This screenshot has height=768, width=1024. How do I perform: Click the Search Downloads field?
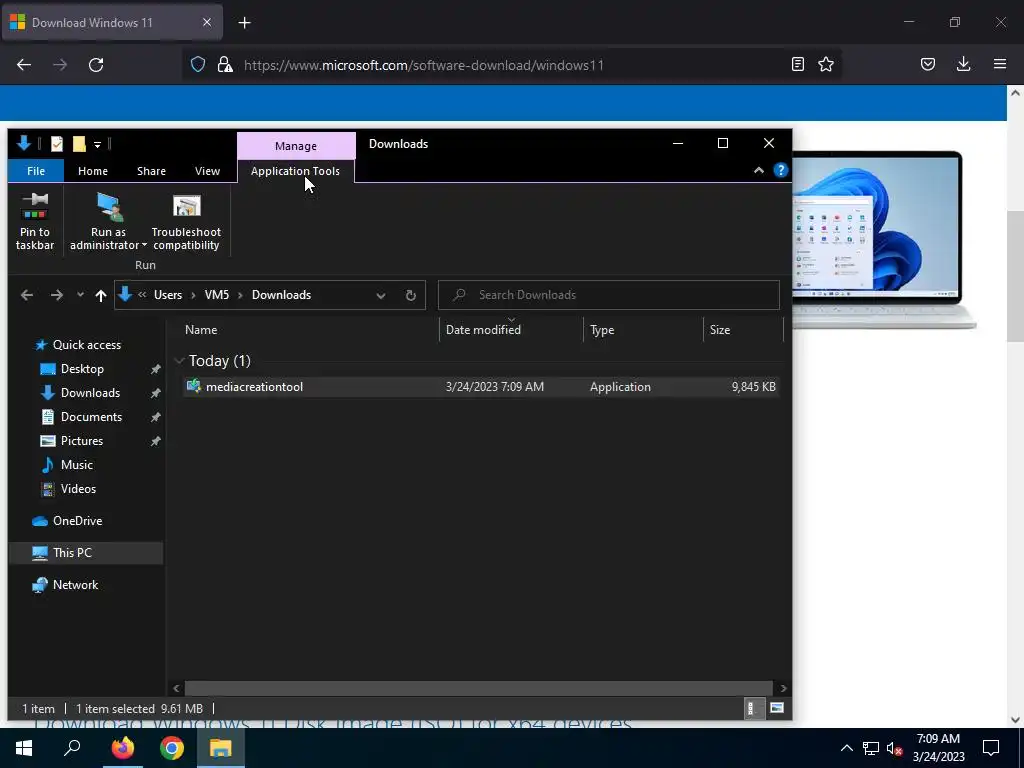pyautogui.click(x=609, y=295)
